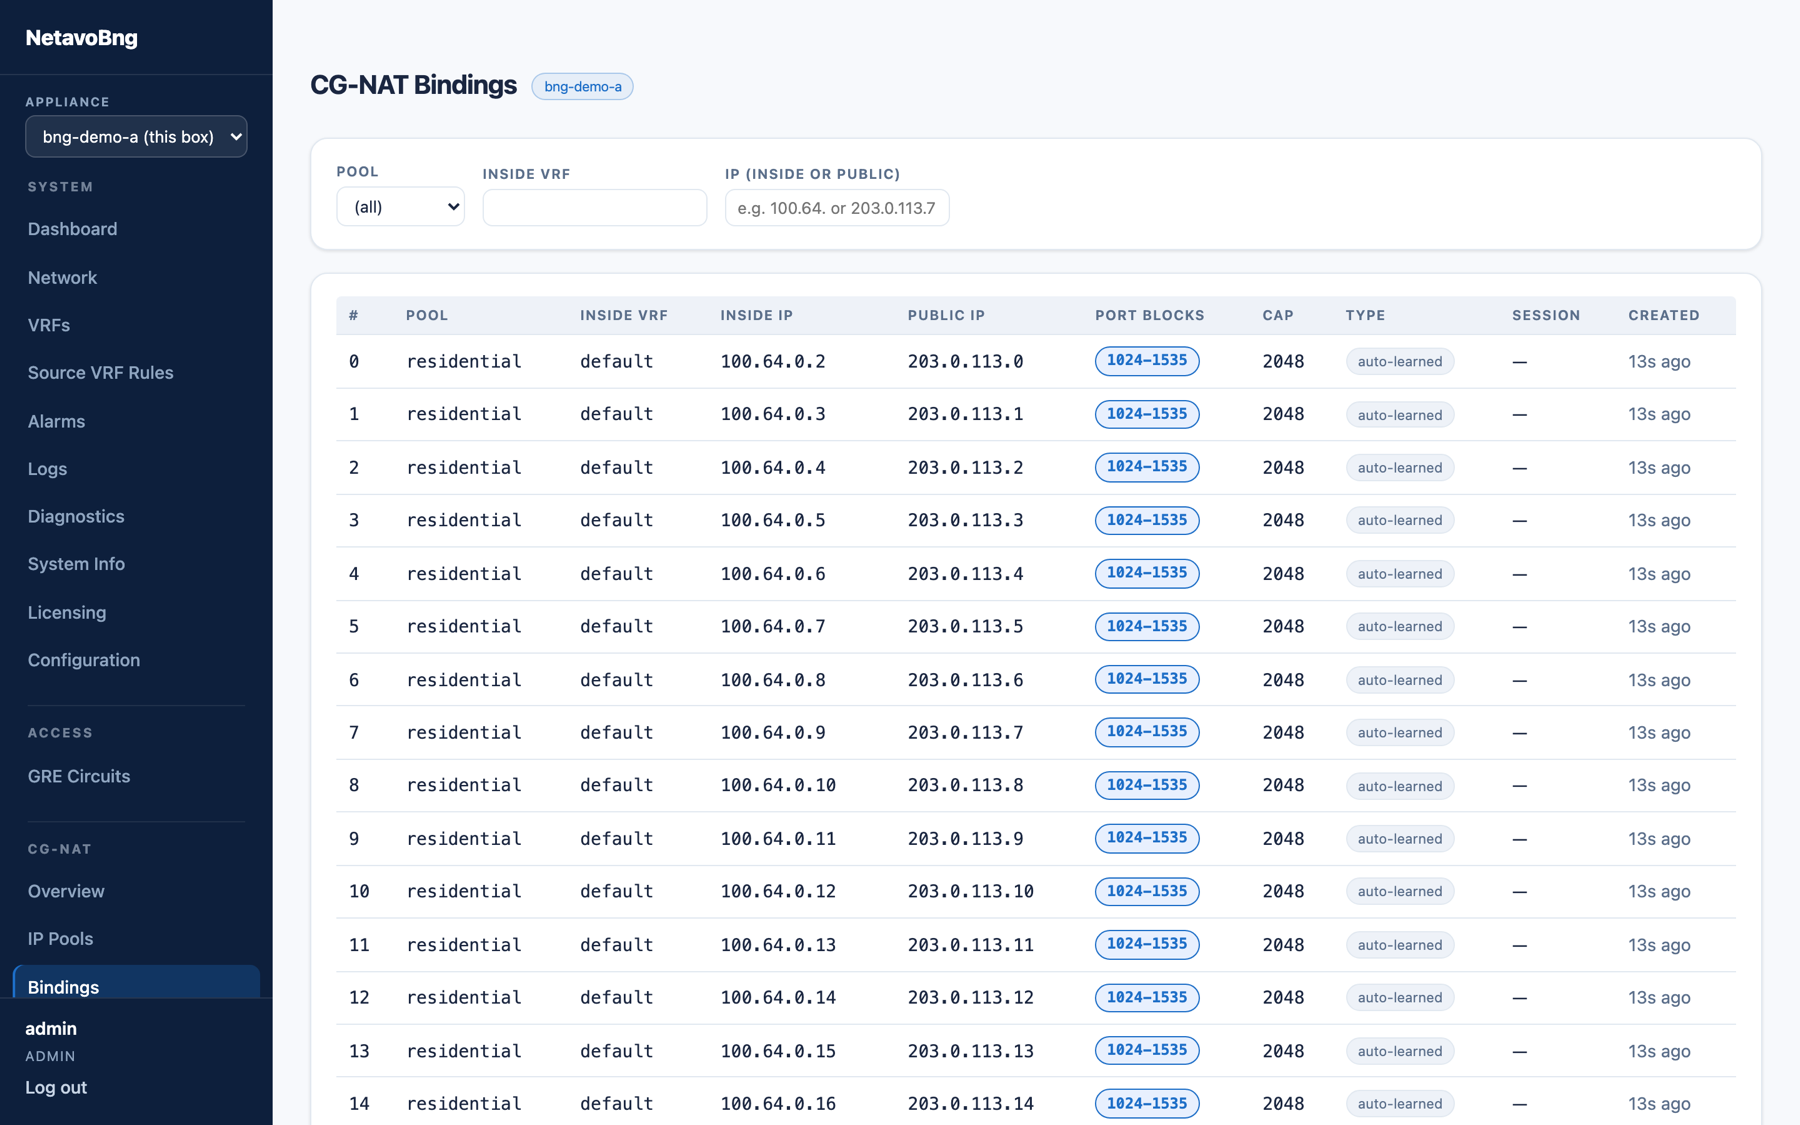The height and width of the screenshot is (1125, 1800).
Task: Select inside IP 100.64.0.15
Action: [x=778, y=1051]
